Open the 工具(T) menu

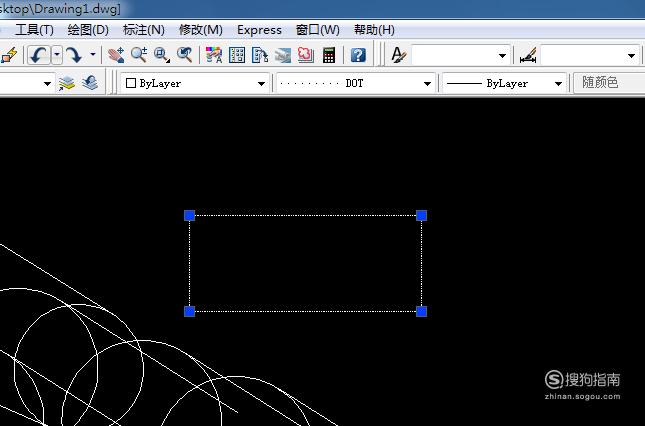pos(34,30)
